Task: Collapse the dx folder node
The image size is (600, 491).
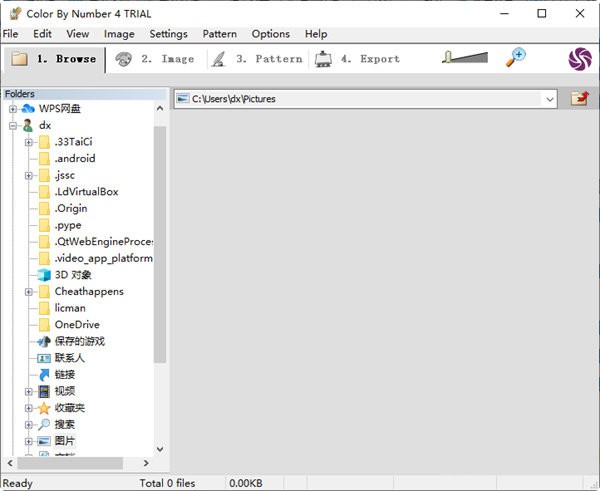Action: tap(13, 125)
